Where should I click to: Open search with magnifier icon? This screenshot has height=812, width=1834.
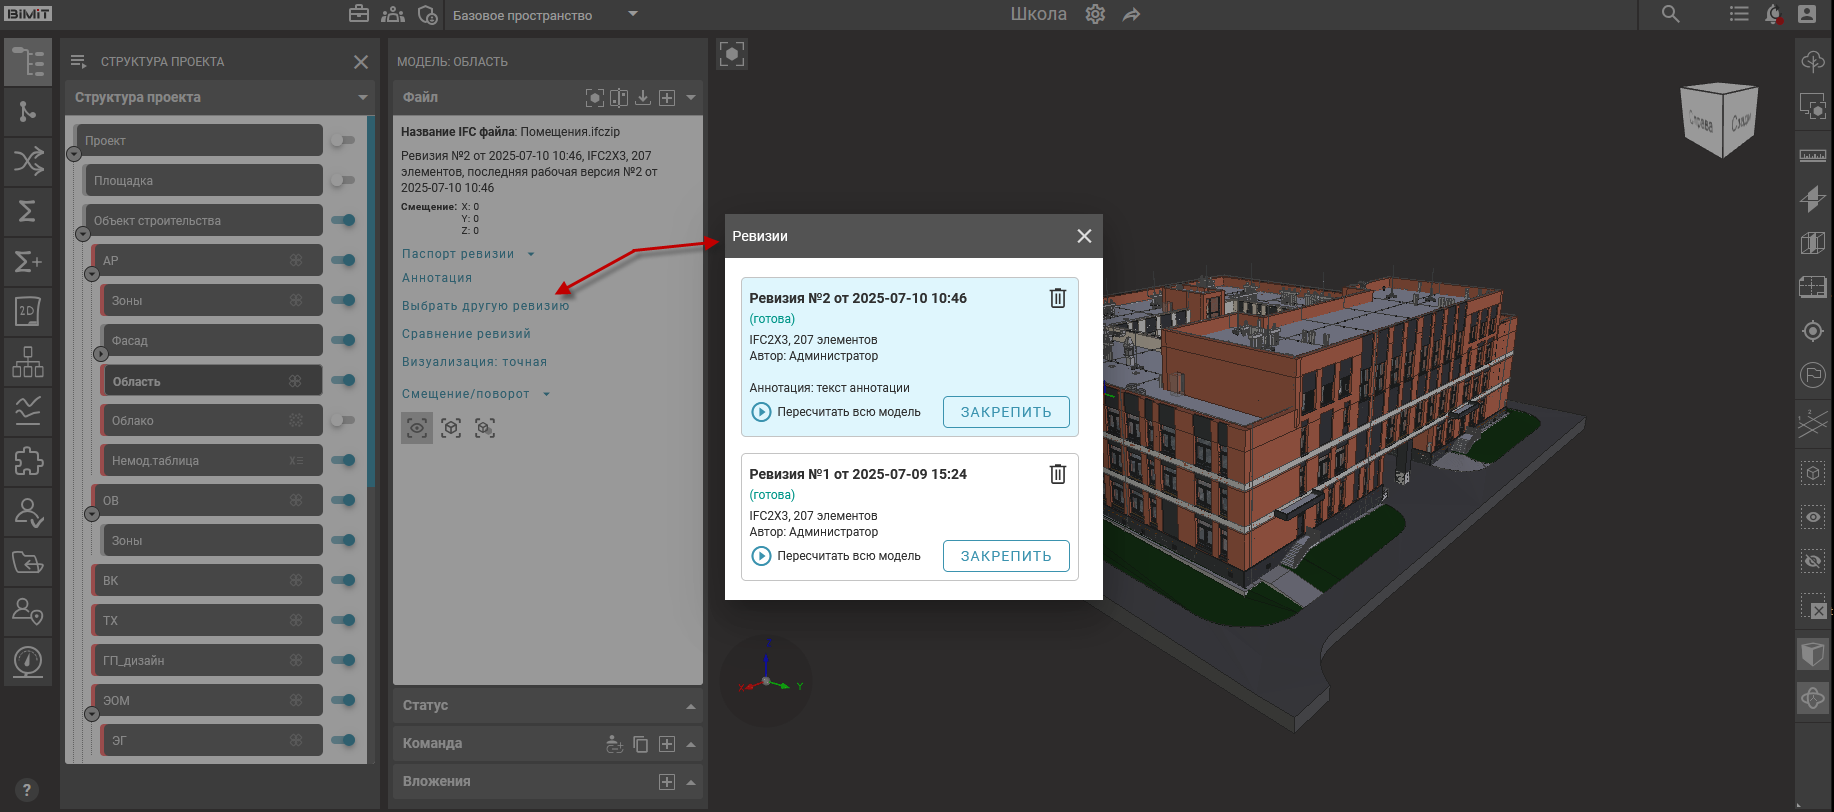pyautogui.click(x=1670, y=14)
